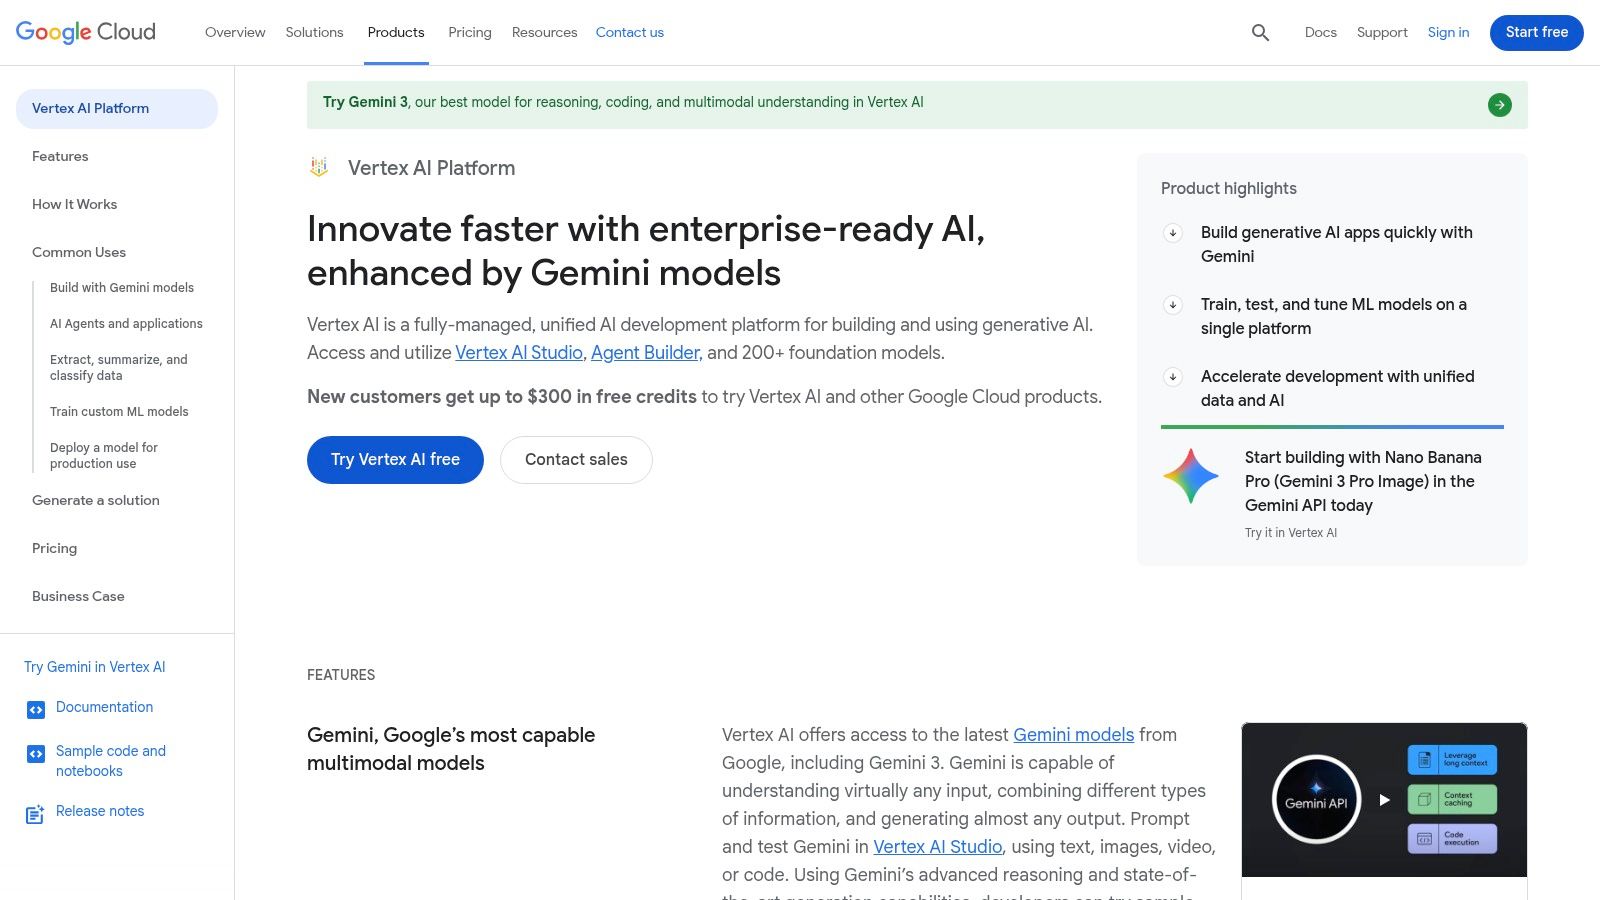The width and height of the screenshot is (1600, 900).
Task: Go to Common Uses in sidebar
Action: [79, 253]
